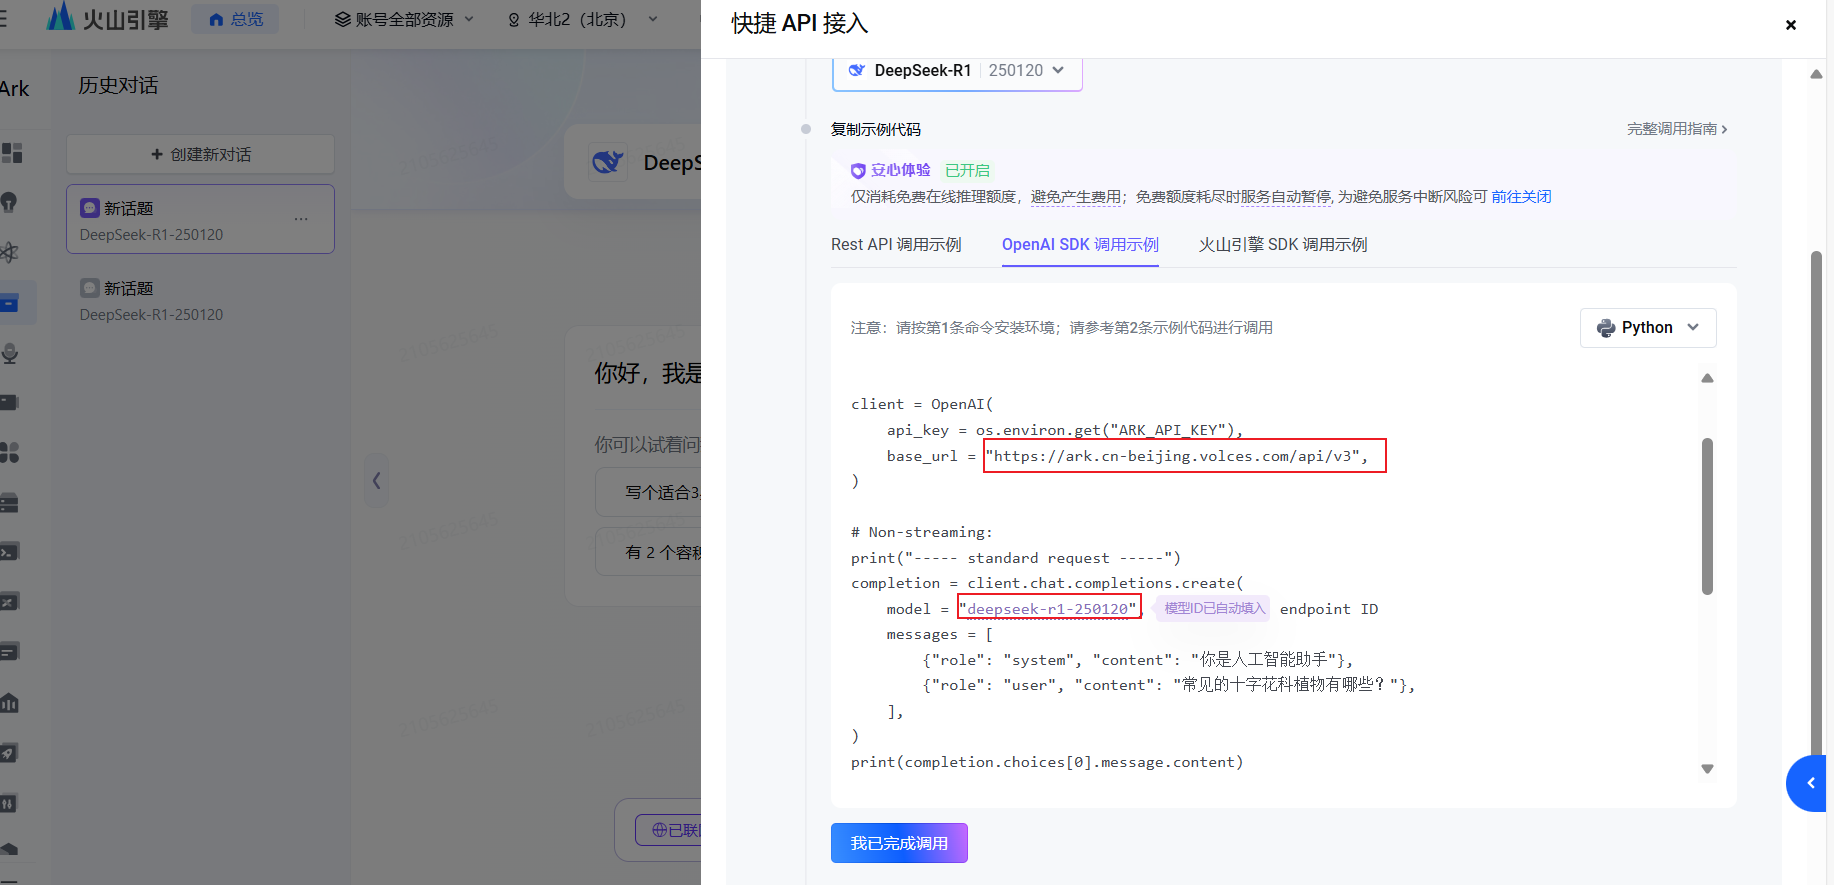The height and width of the screenshot is (885, 1834).
Task: Open the highlighted blue box icon in sidebar
Action: [x=10, y=302]
